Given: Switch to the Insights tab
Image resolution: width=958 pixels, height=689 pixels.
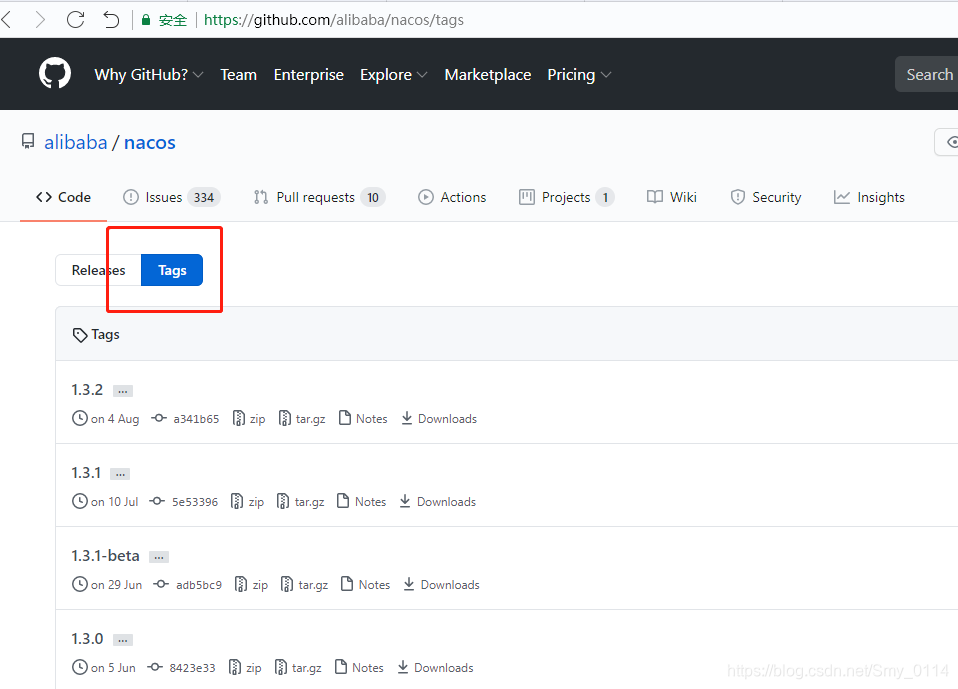Looking at the screenshot, I should tap(869, 197).
